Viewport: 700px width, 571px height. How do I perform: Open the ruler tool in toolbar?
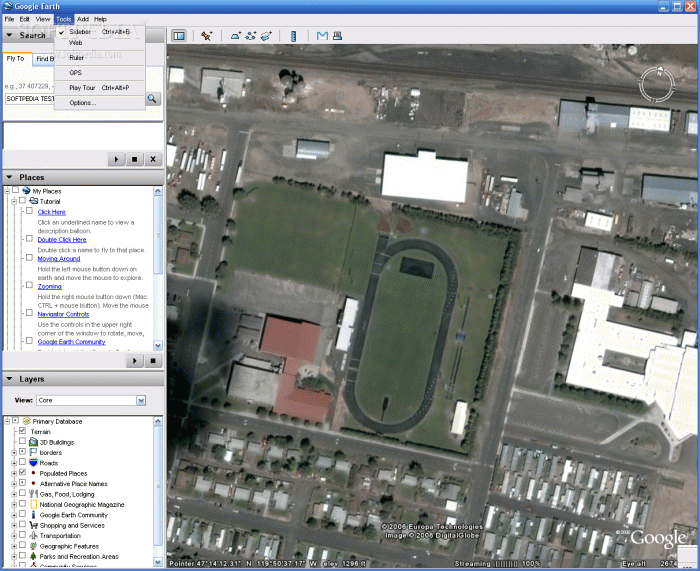coord(293,36)
